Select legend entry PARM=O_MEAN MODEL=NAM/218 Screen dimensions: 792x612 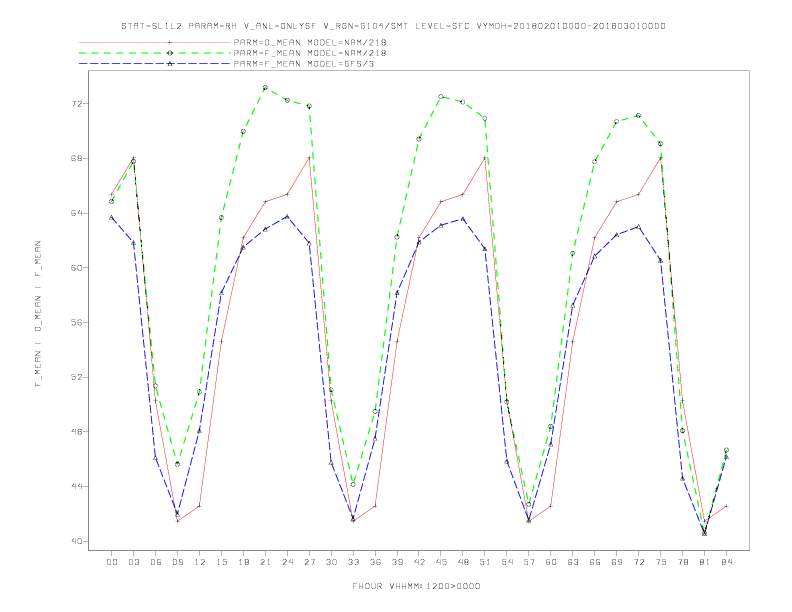(x=310, y=42)
